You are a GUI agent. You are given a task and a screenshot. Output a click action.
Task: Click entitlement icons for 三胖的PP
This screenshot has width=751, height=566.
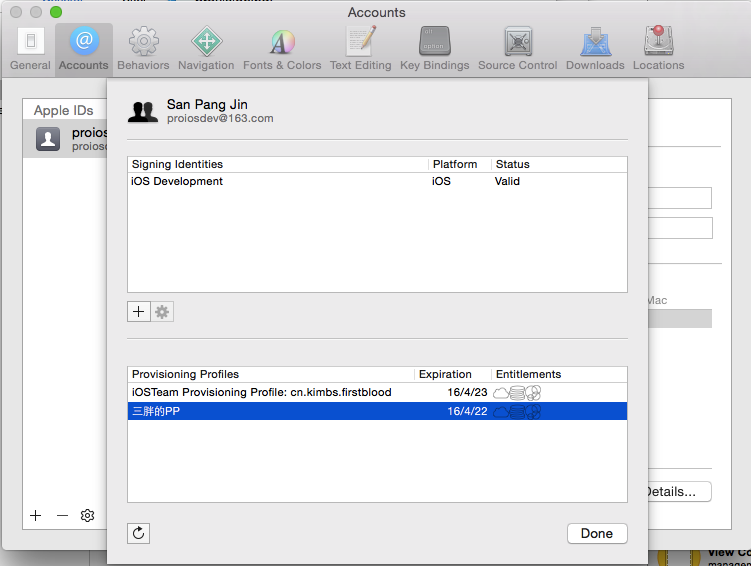517,411
